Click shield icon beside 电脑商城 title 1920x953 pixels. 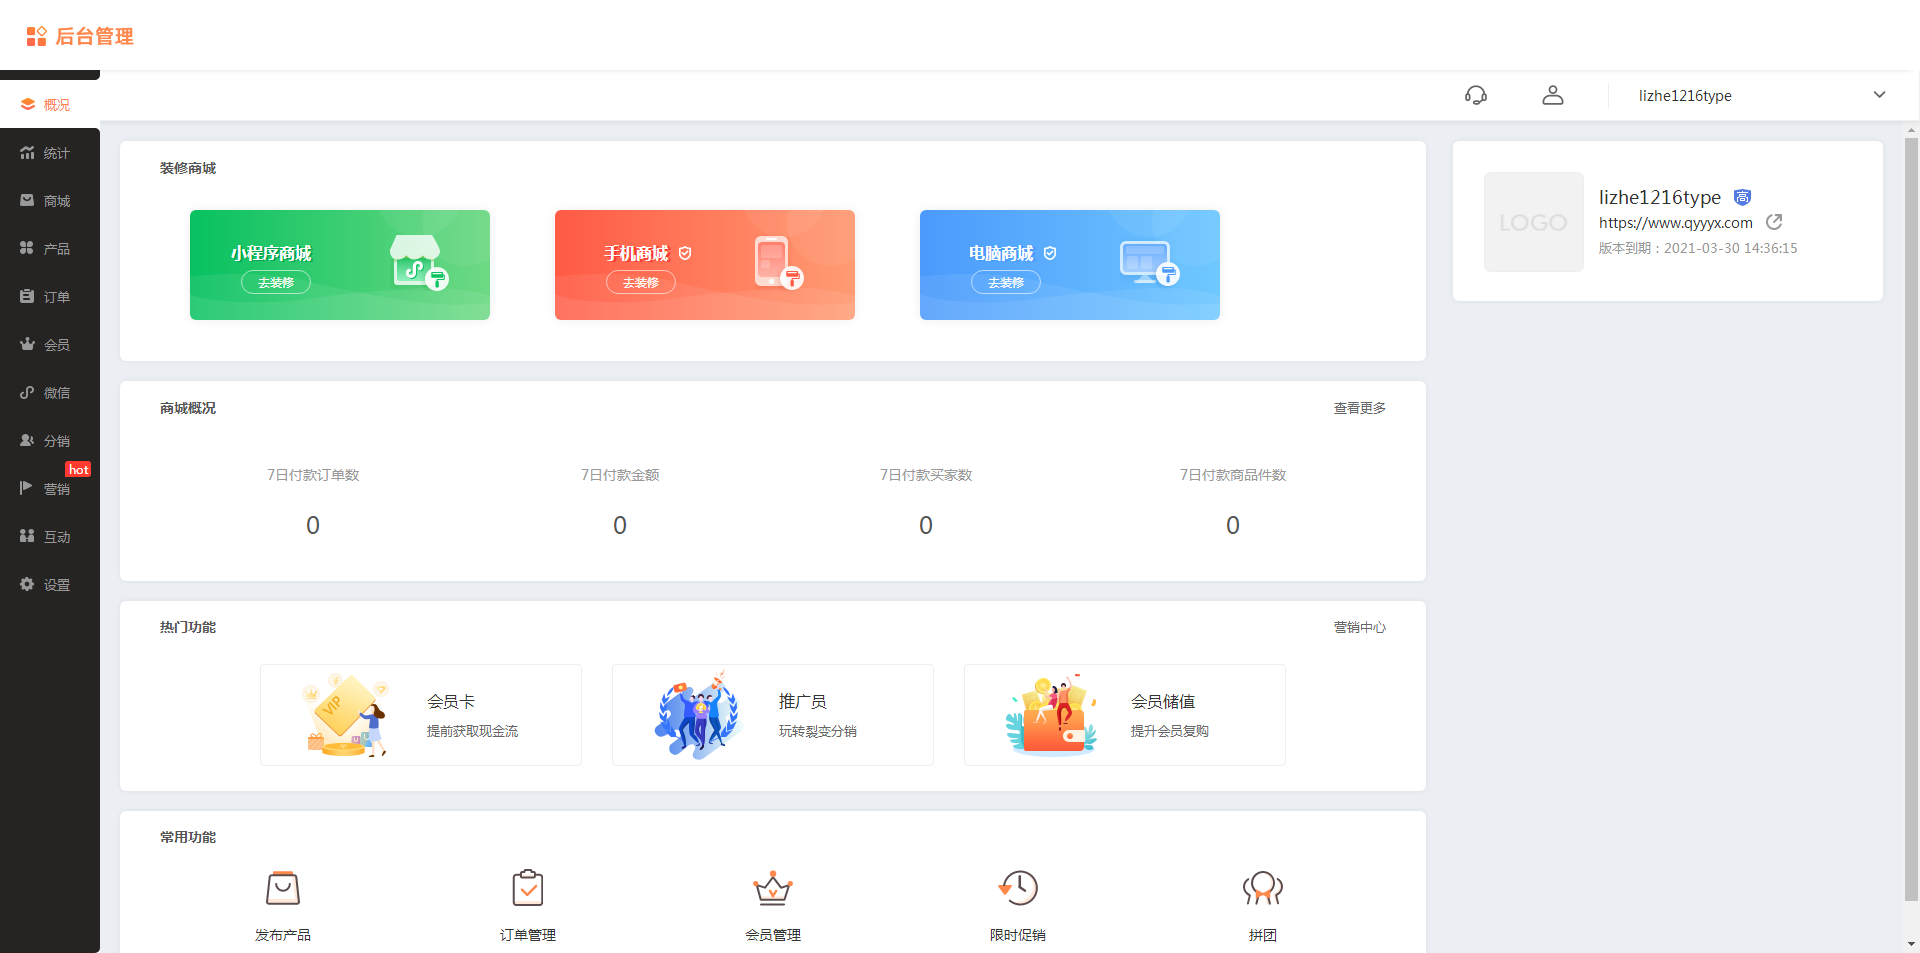(x=1050, y=253)
